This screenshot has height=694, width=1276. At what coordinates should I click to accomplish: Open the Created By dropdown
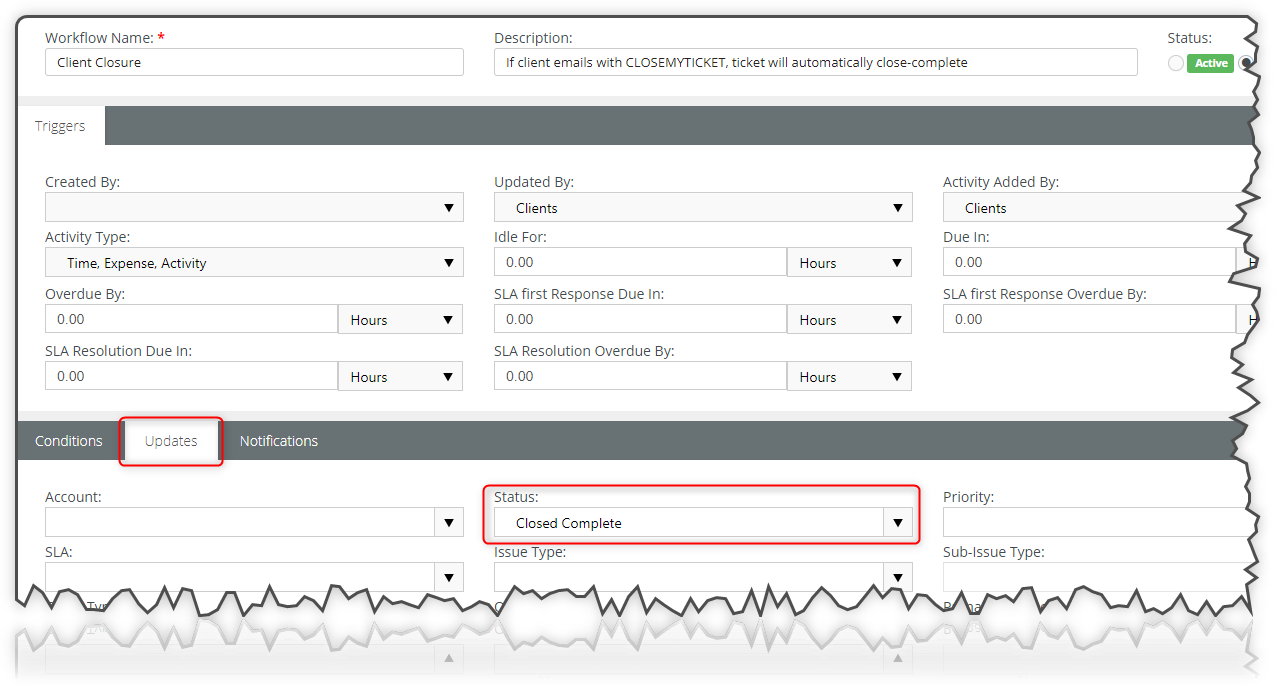[x=449, y=207]
